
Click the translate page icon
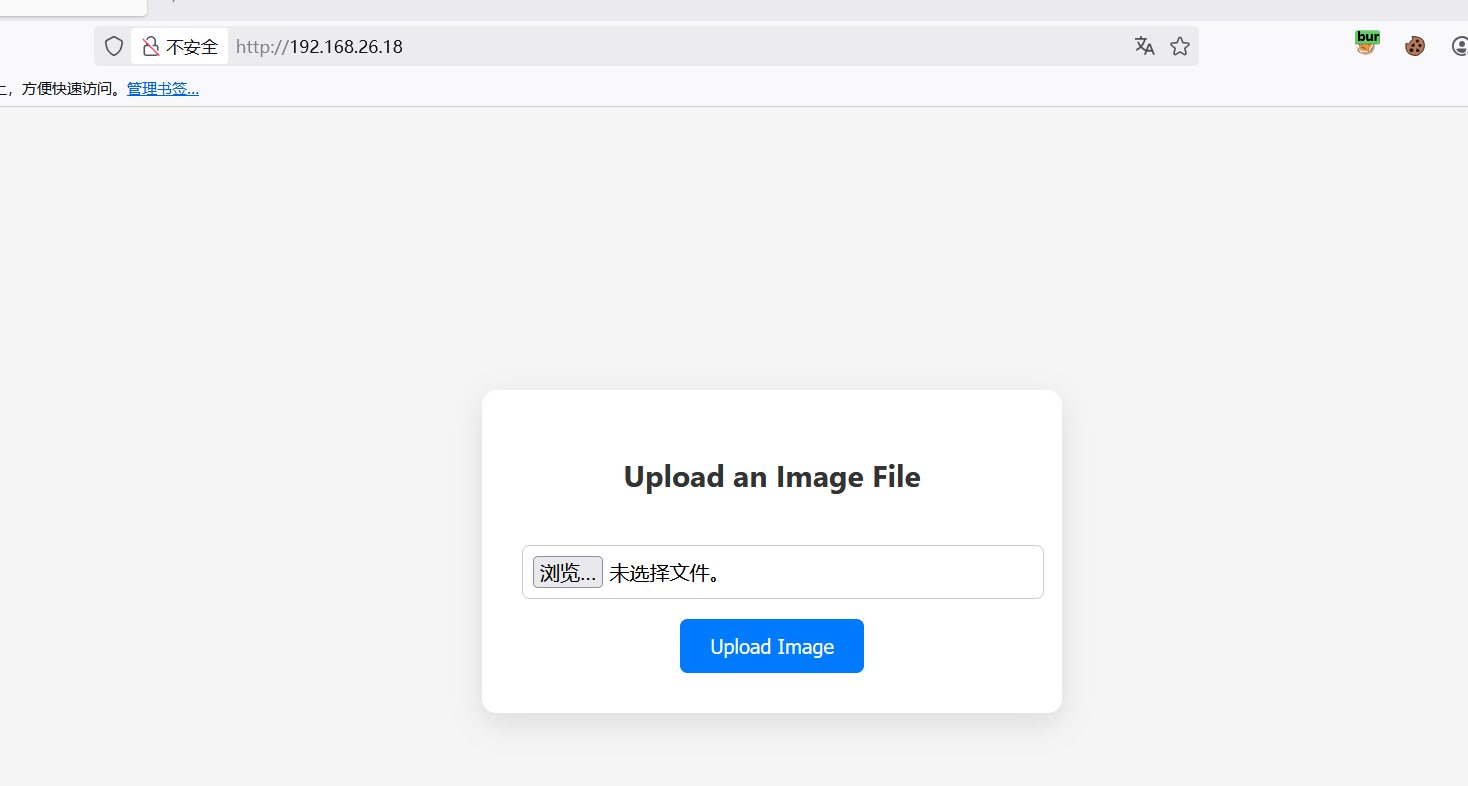[x=1144, y=46]
